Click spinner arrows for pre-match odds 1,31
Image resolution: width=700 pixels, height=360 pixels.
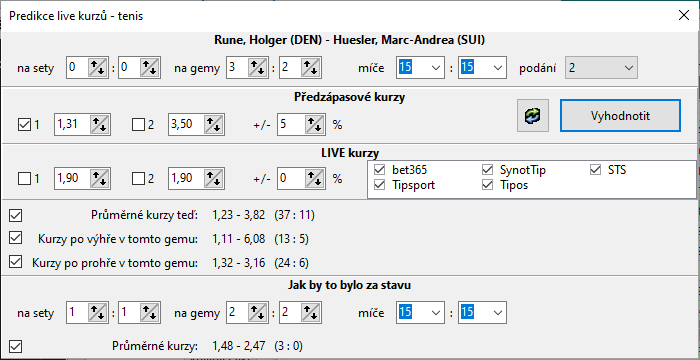pyautogui.click(x=99, y=124)
